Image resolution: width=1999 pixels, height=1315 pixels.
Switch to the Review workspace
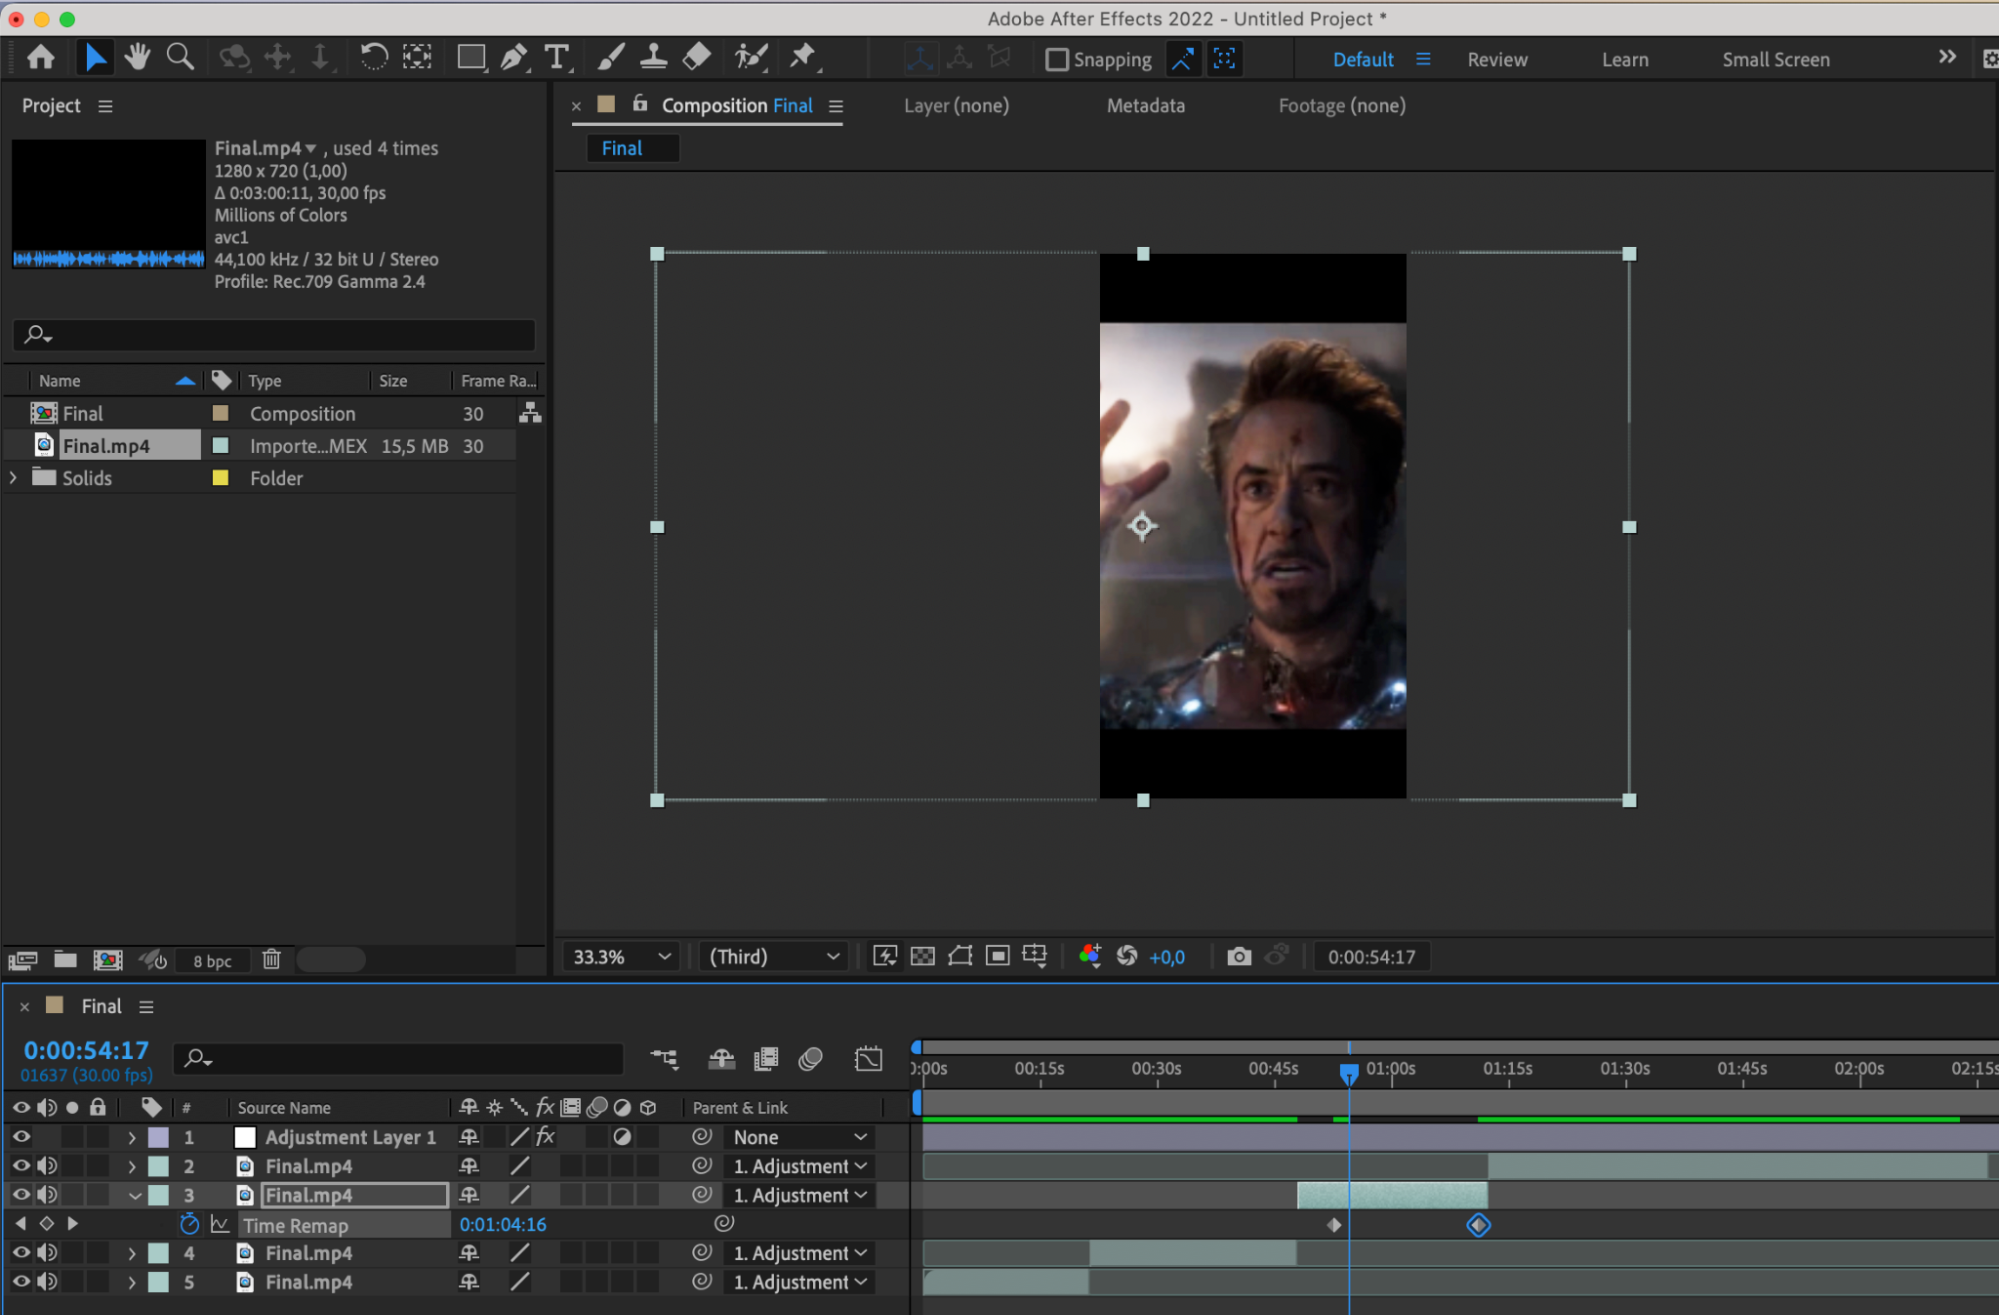(x=1497, y=60)
